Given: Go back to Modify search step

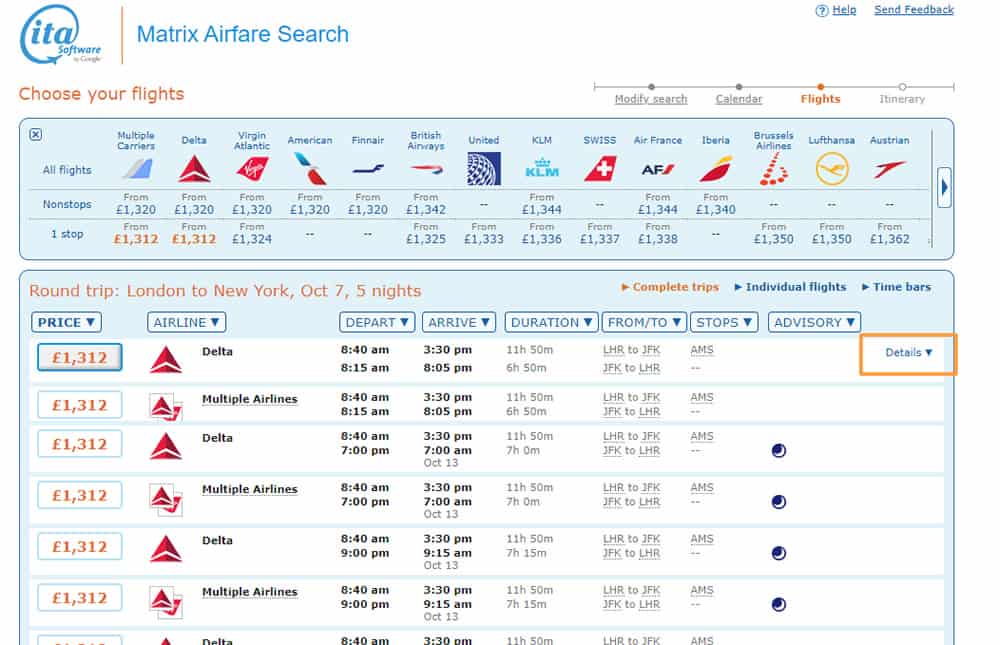Looking at the screenshot, I should tap(651, 99).
